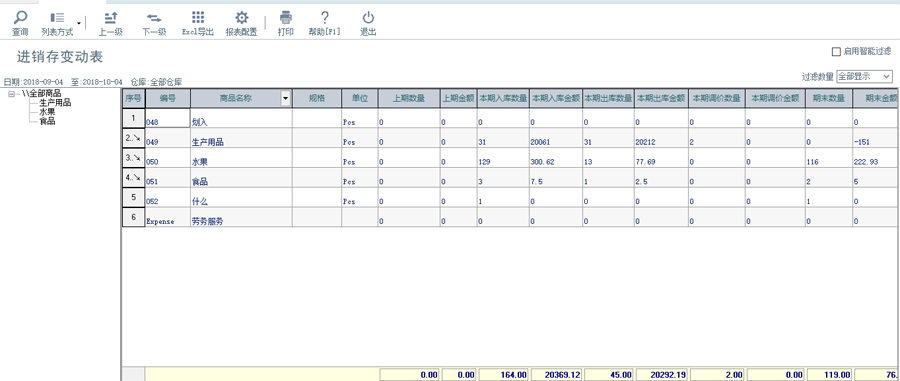Open the 列表方式 dropdown arrow

(79, 23)
